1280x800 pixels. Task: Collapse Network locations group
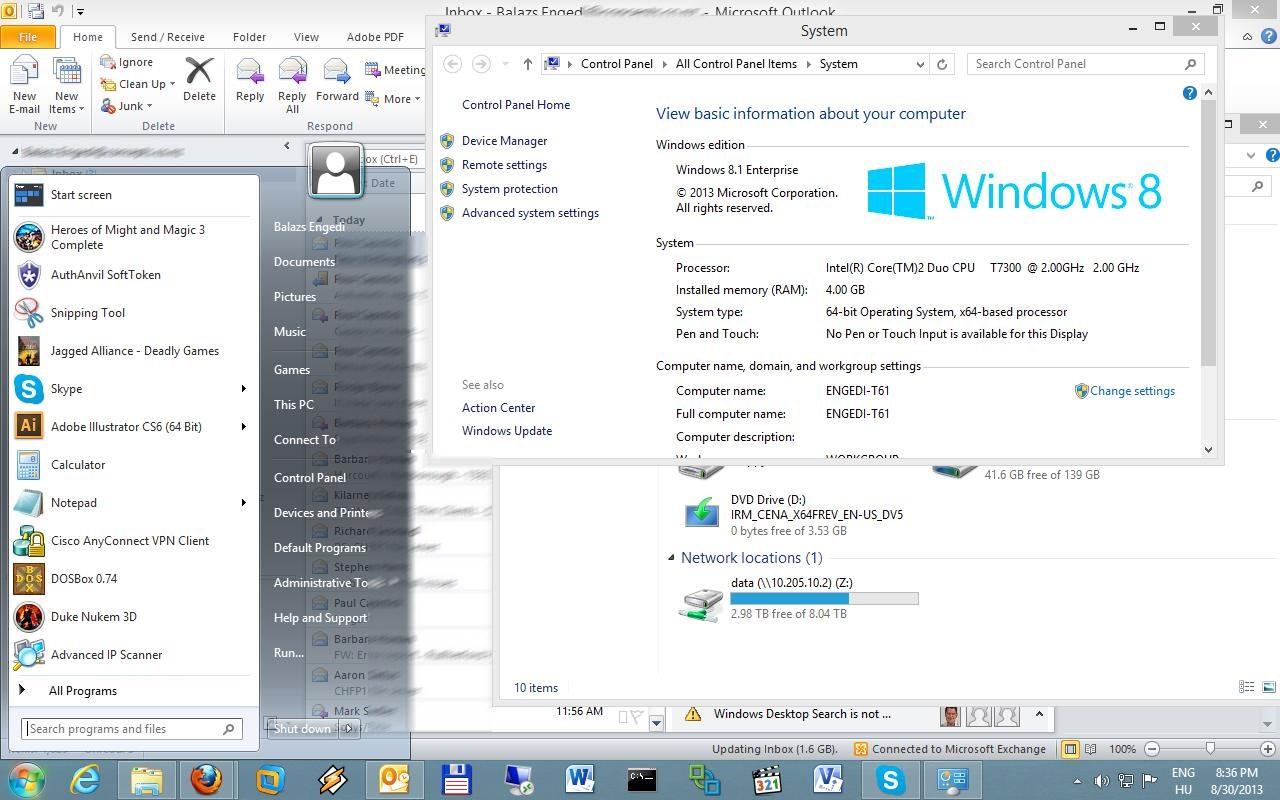pyautogui.click(x=671, y=558)
